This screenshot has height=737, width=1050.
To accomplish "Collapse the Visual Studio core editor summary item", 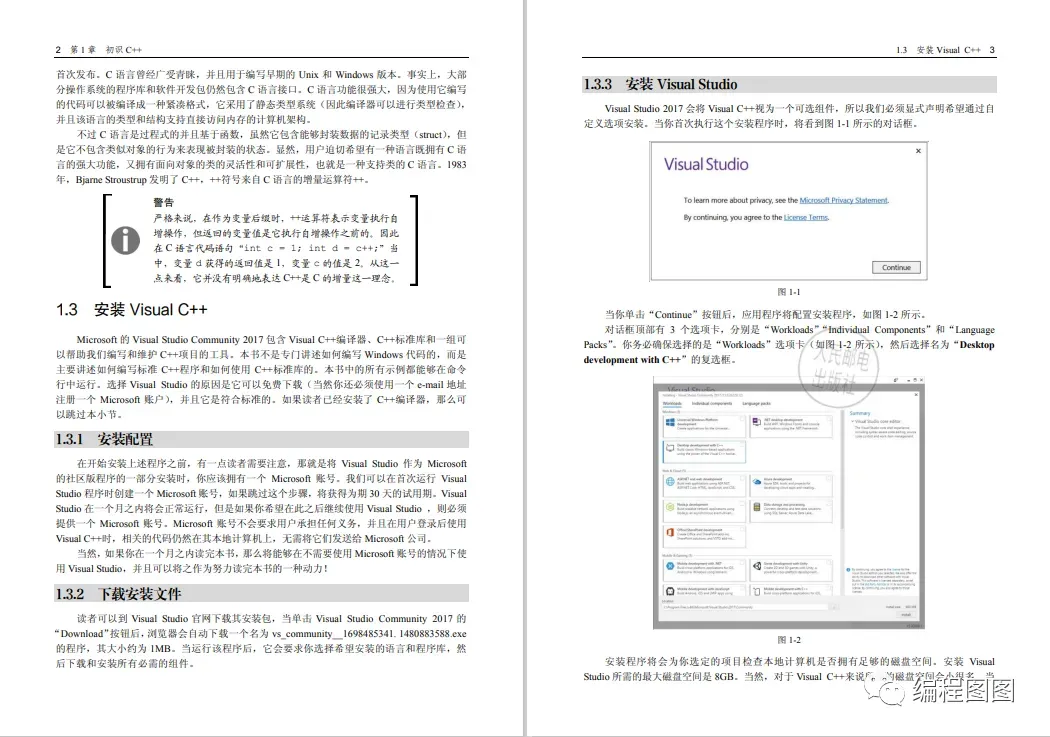I will 852,421.
